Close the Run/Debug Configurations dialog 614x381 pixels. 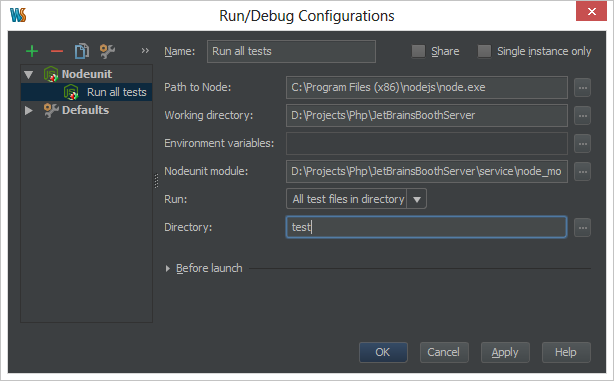[x=591, y=11]
